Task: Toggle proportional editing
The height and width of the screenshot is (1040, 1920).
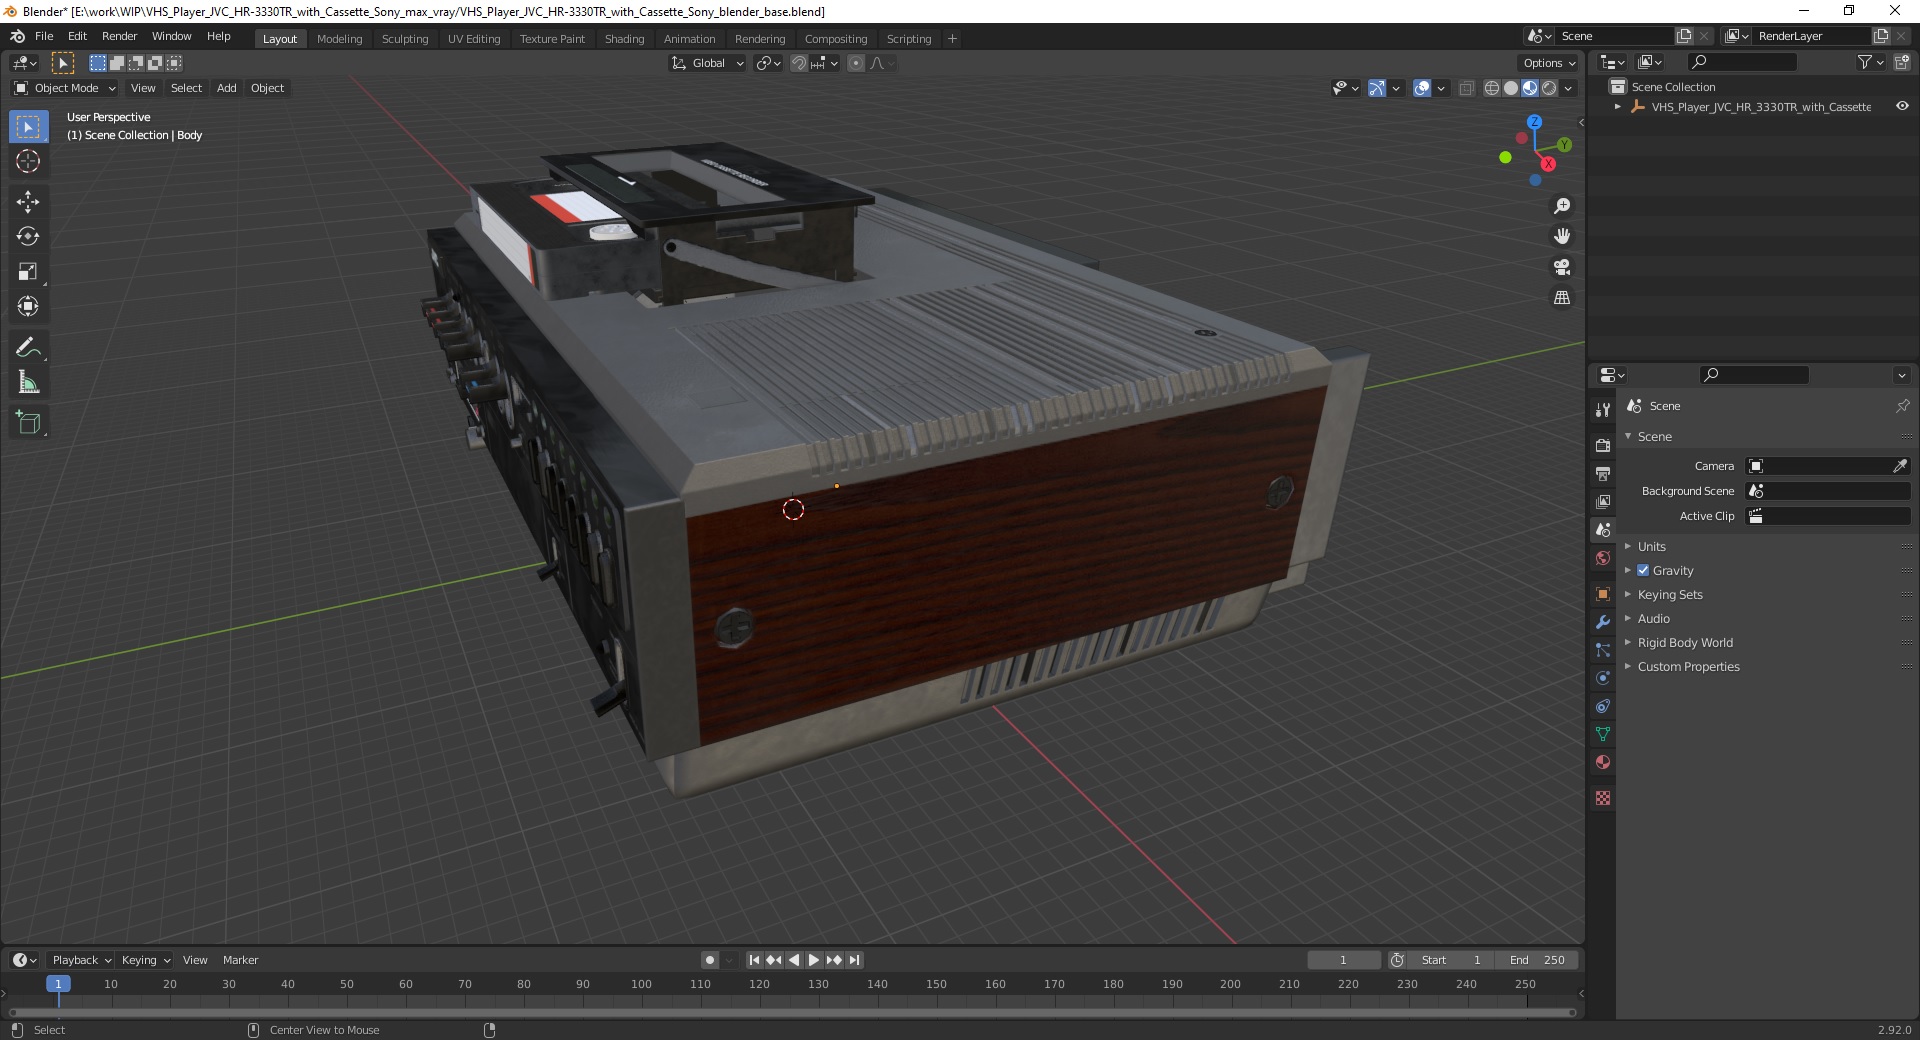Action: click(856, 63)
